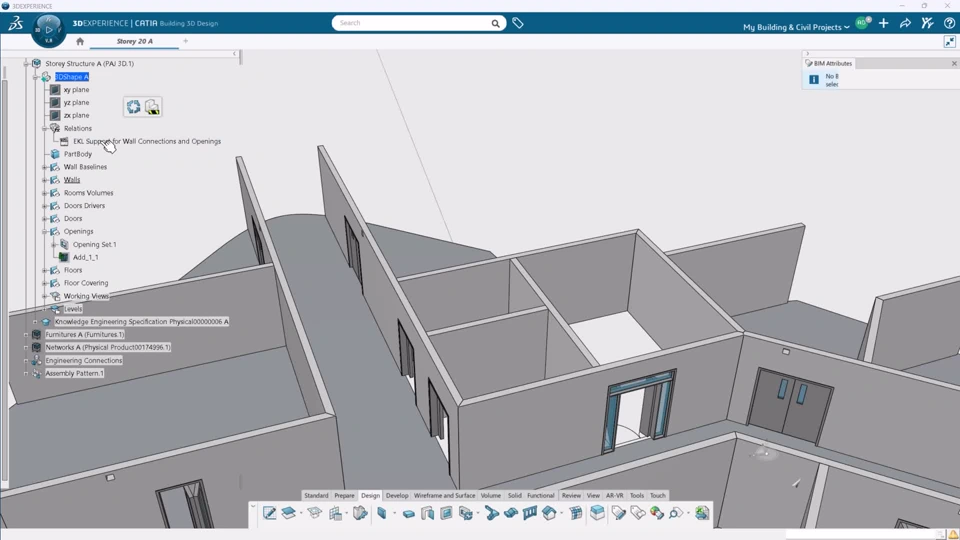Switch to the Standard tab

point(316,495)
